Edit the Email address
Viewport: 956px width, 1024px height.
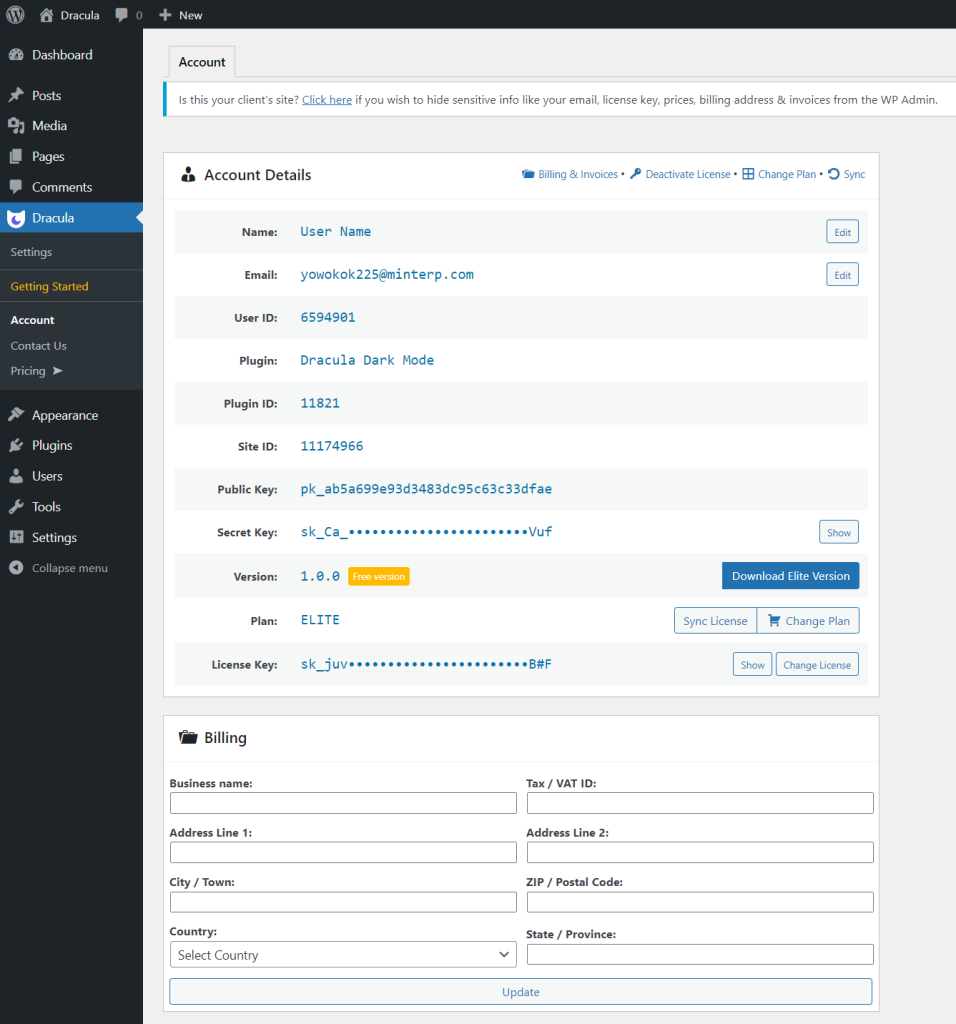click(842, 275)
